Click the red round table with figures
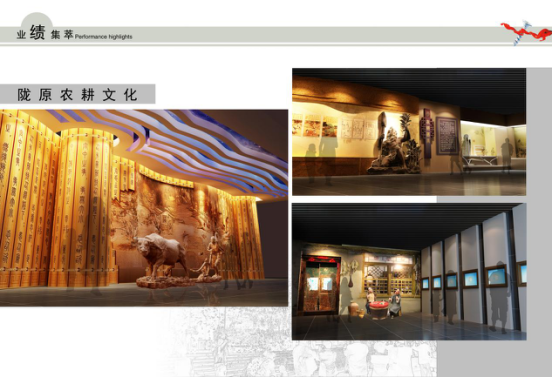Viewport: 552px width, 377px height. click(379, 309)
